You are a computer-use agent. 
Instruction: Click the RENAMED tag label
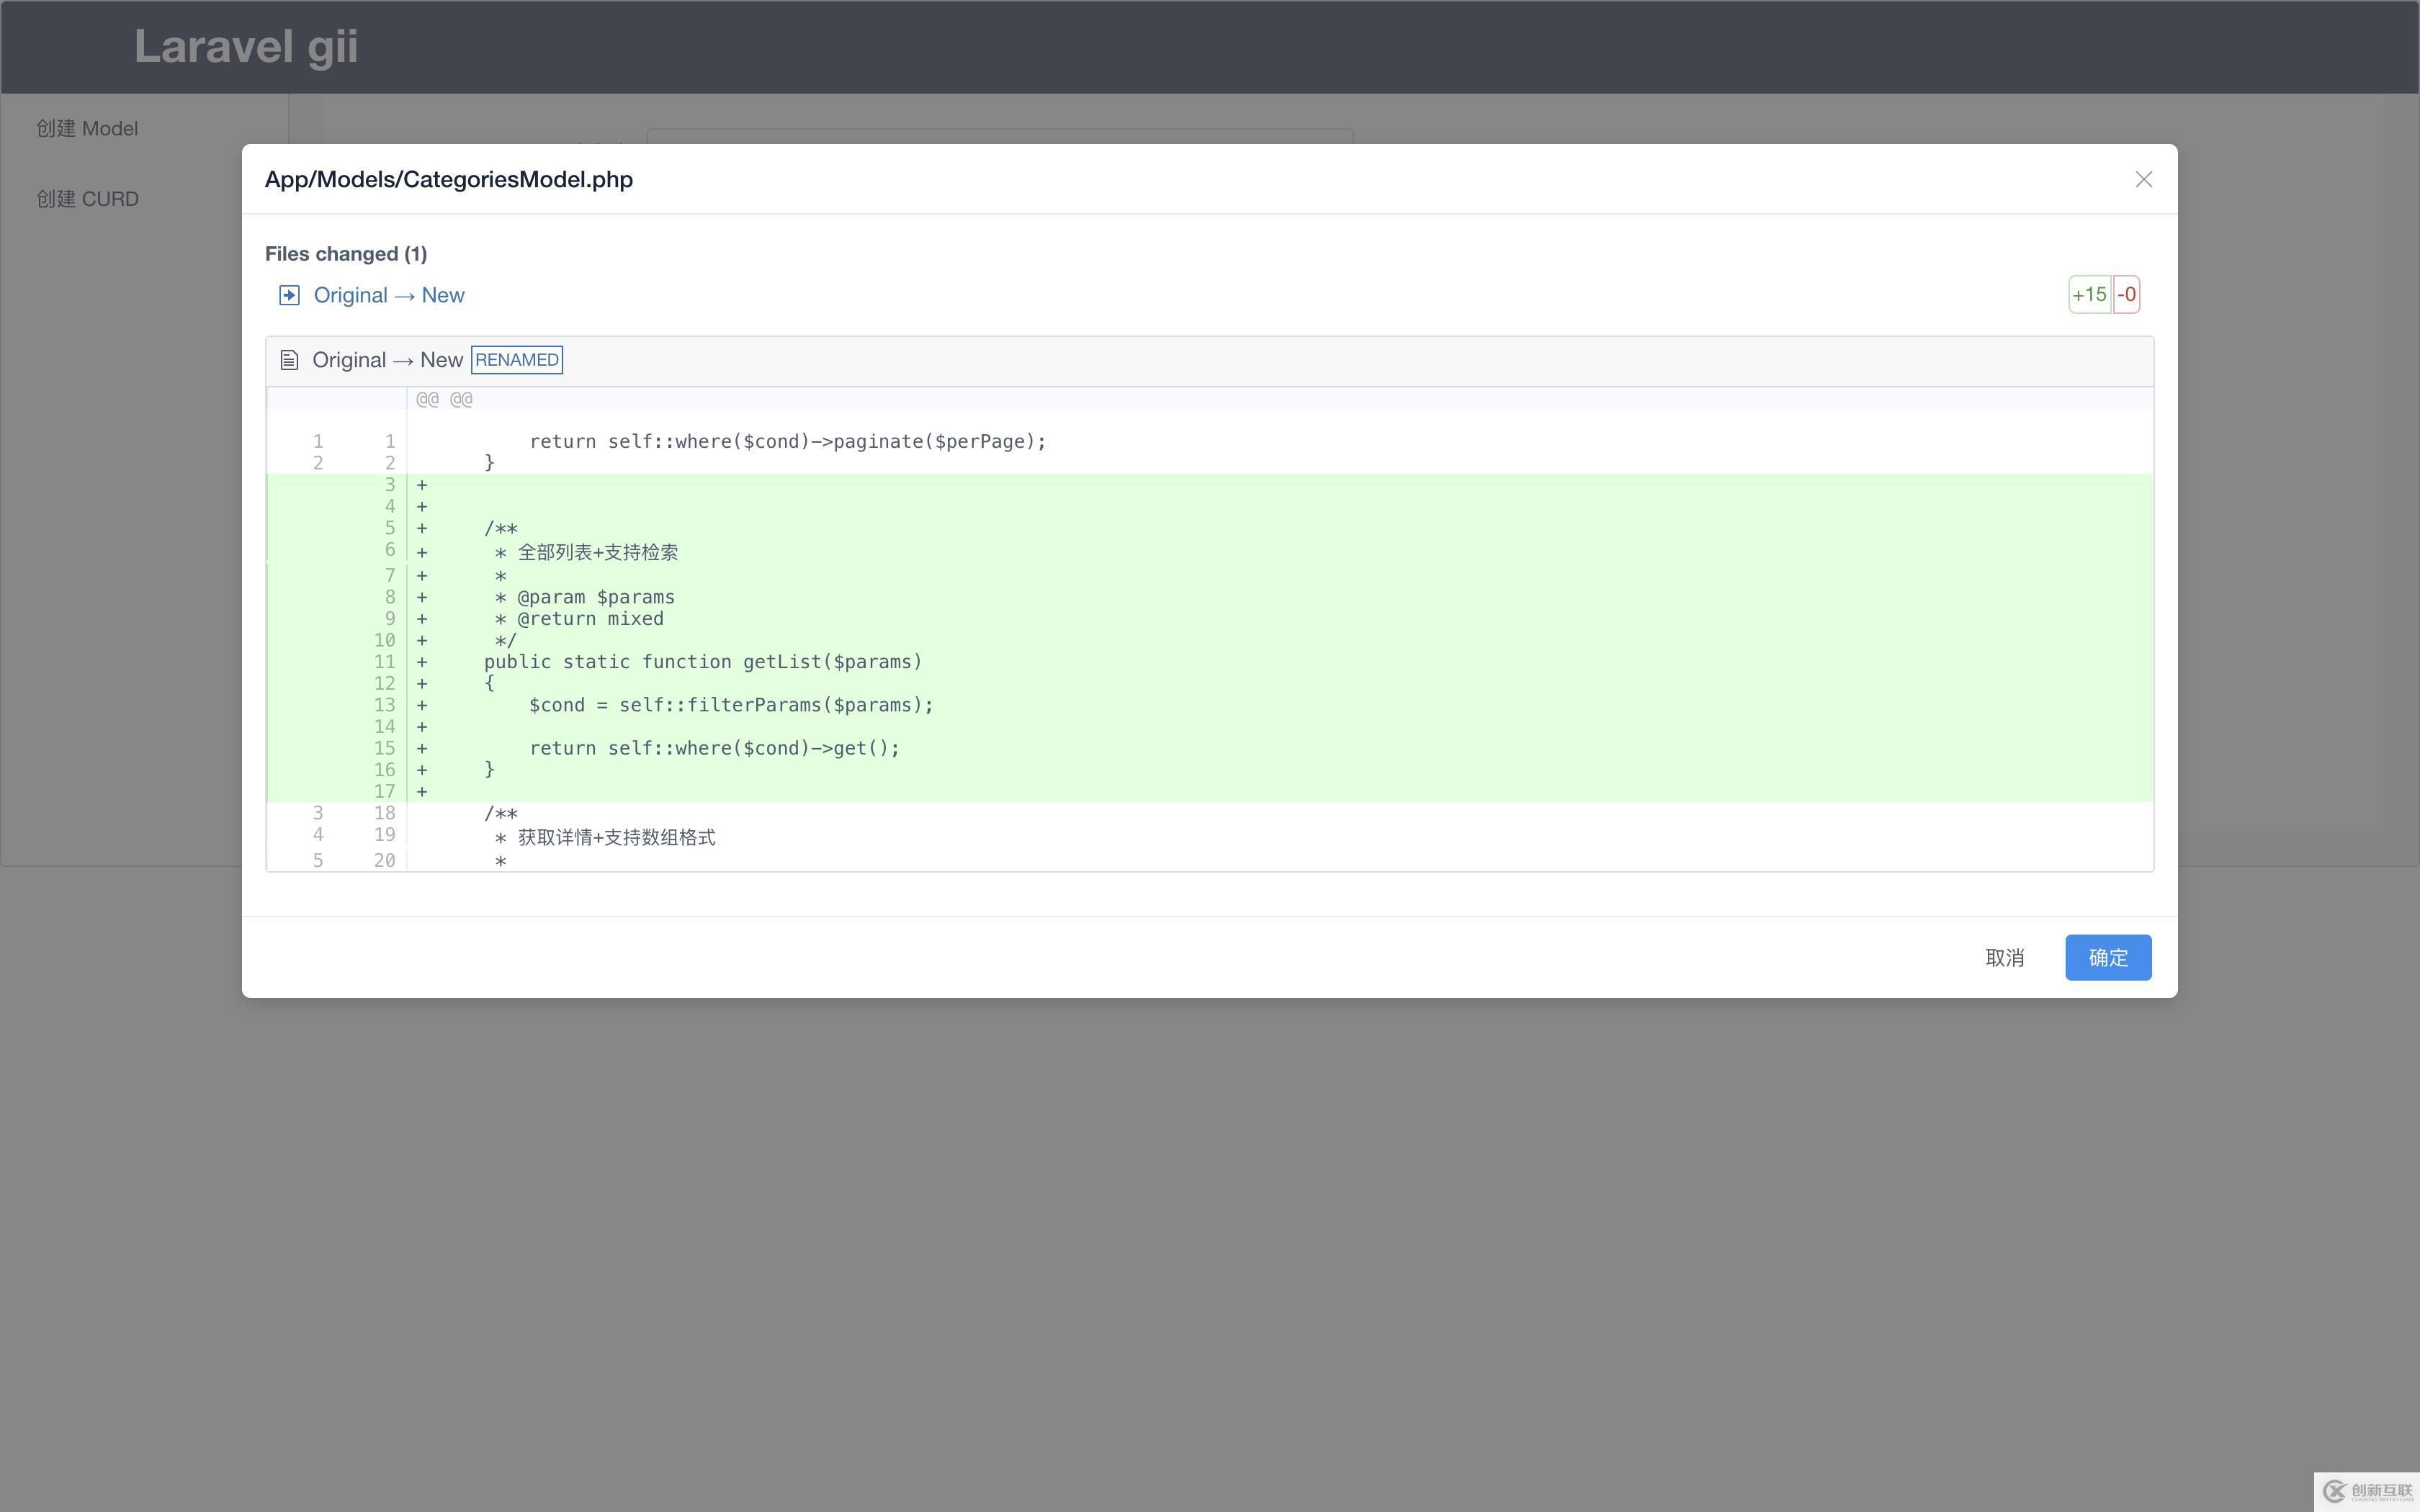tap(516, 360)
